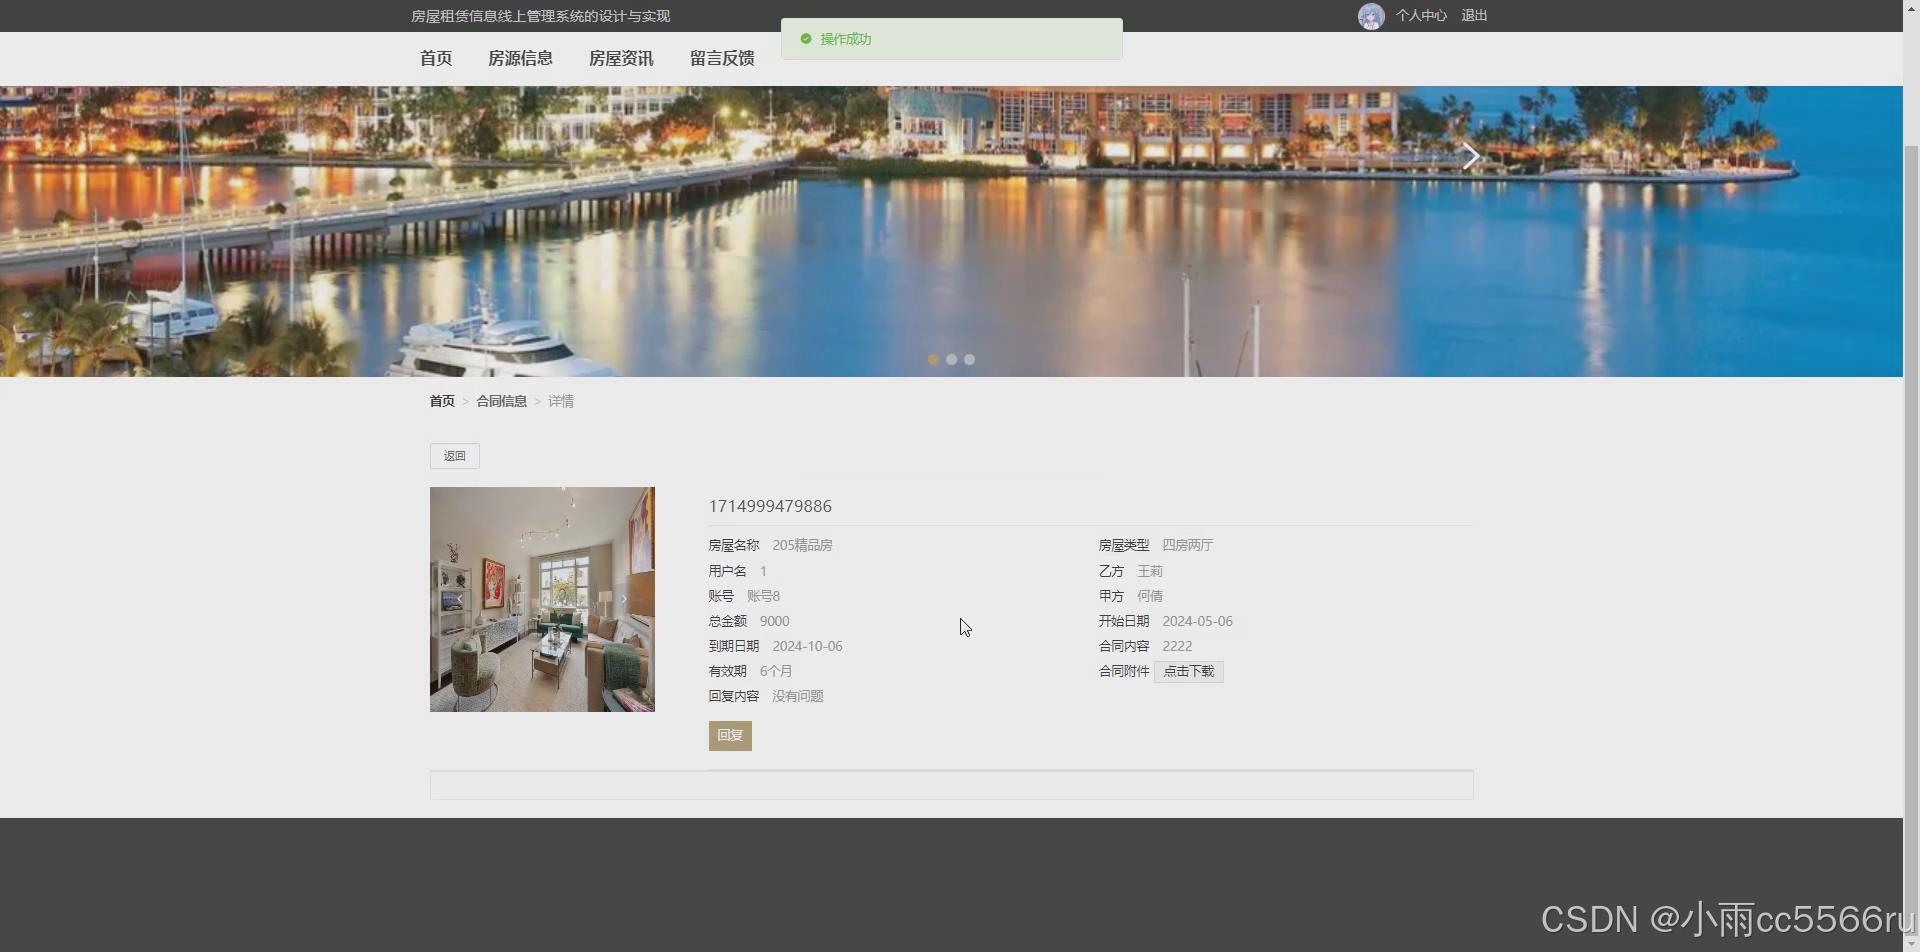
Task: Click the 回复 button
Action: click(730, 735)
